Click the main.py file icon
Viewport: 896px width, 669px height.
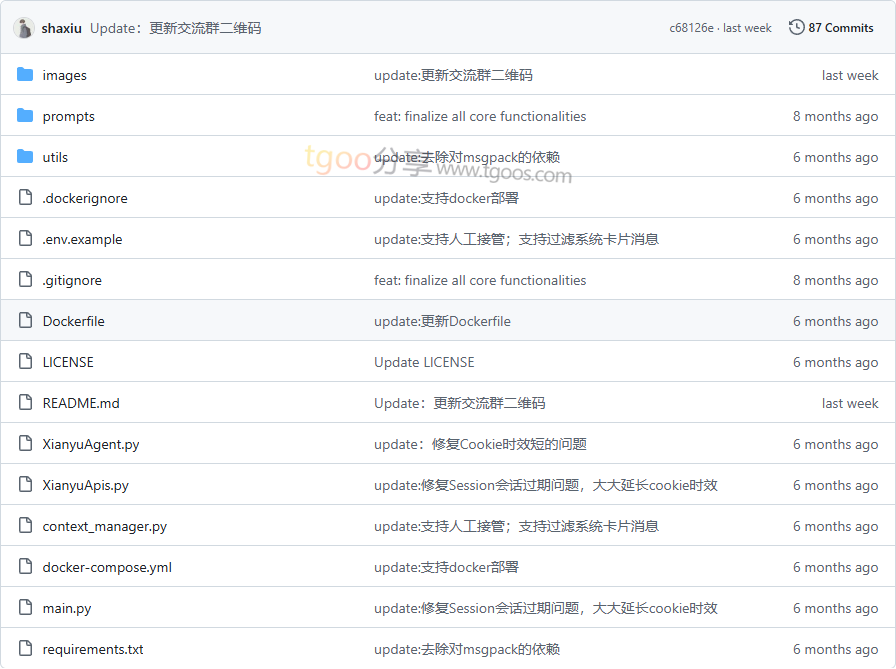coord(25,608)
